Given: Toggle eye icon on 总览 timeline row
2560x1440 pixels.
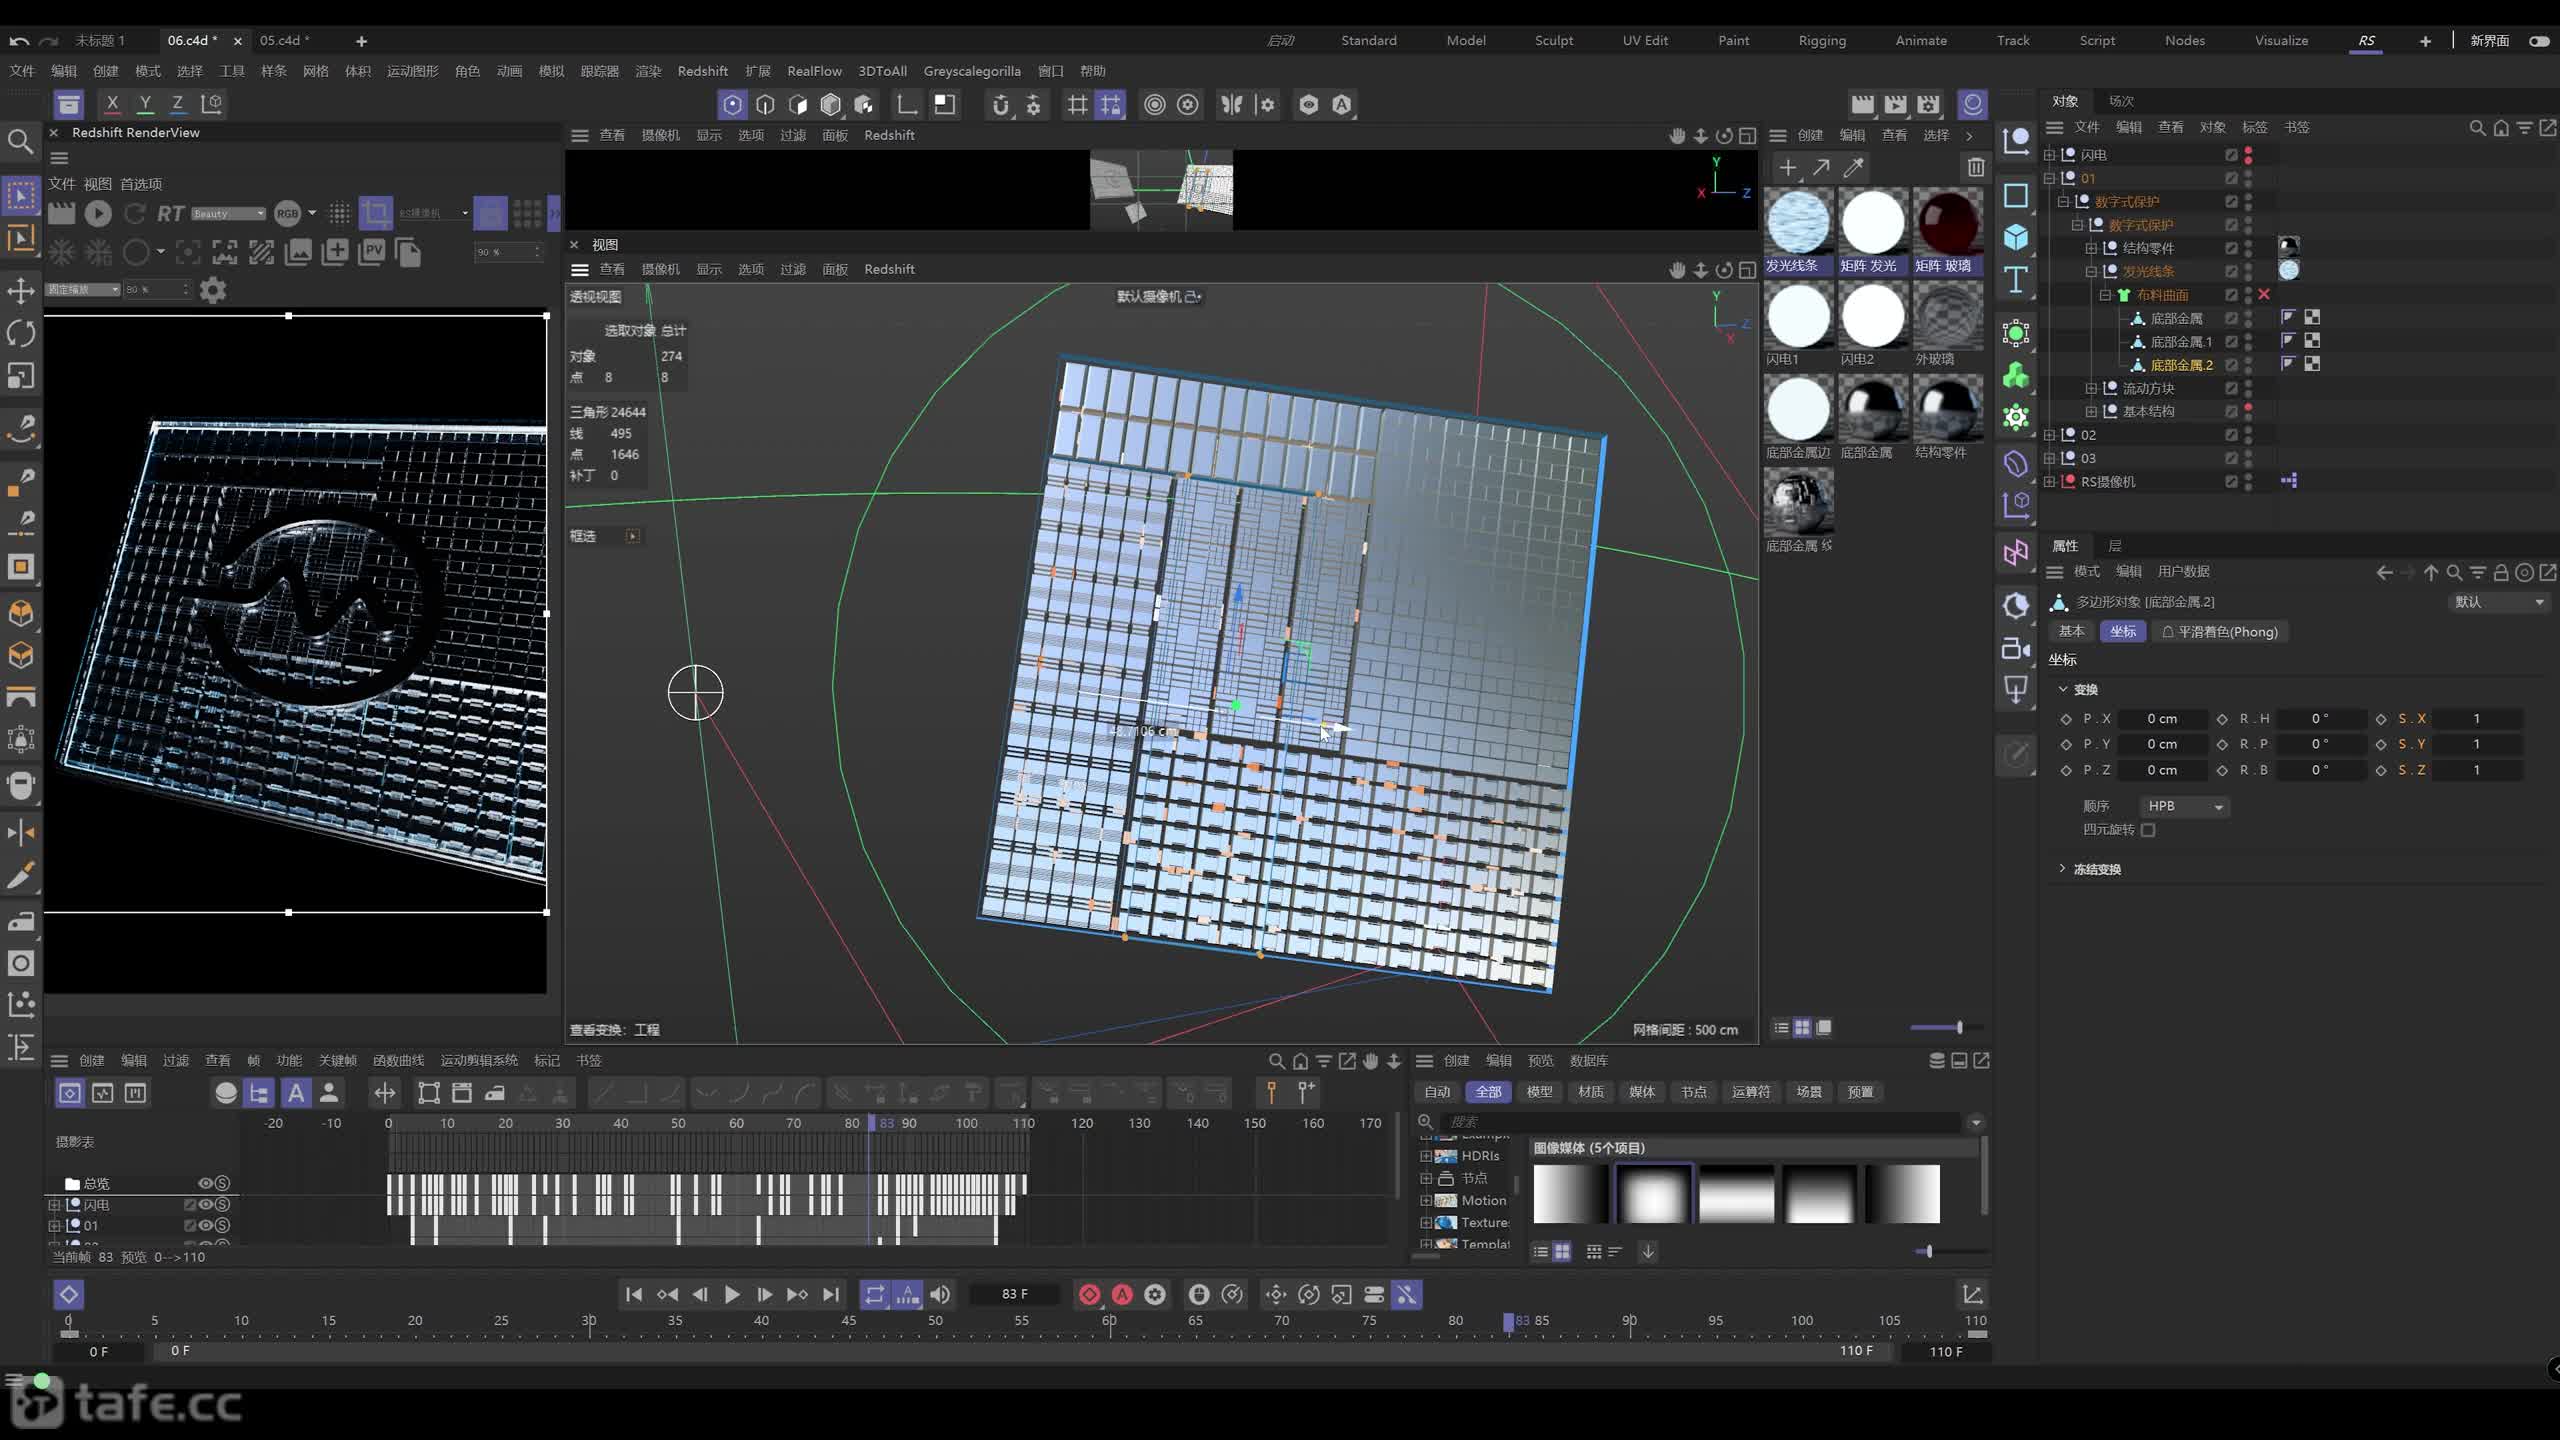Looking at the screenshot, I should point(206,1183).
